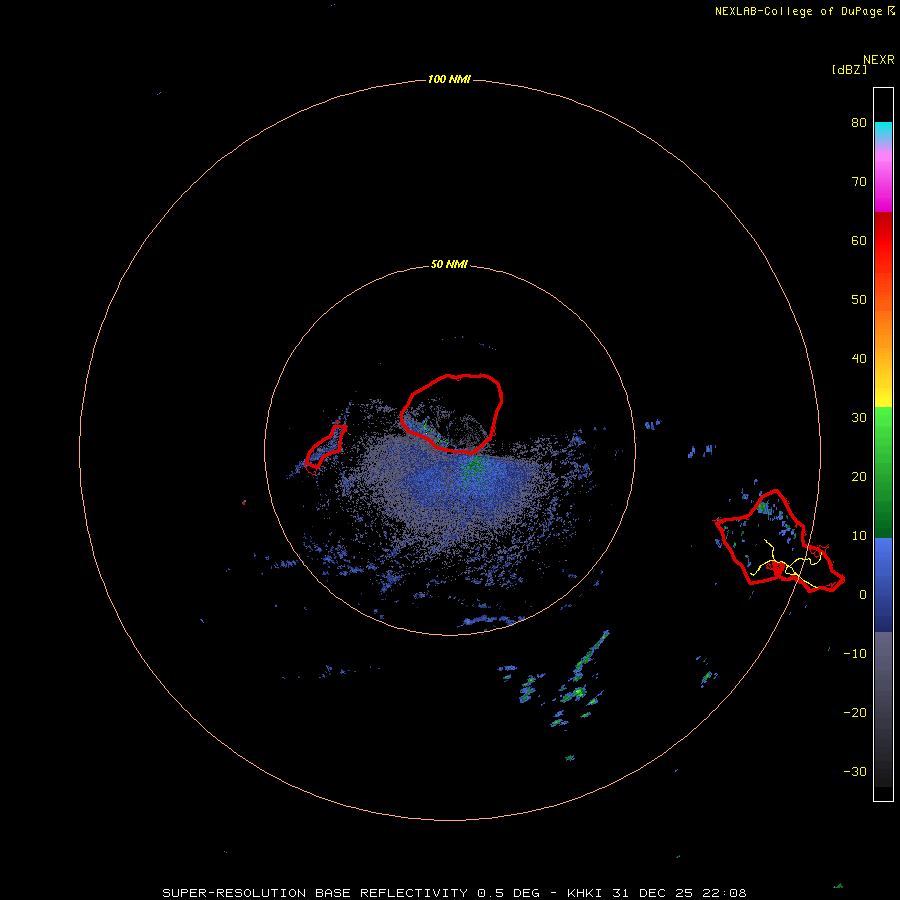Click the 30 value on the dBZ scale
900x900 pixels.
(x=859, y=418)
